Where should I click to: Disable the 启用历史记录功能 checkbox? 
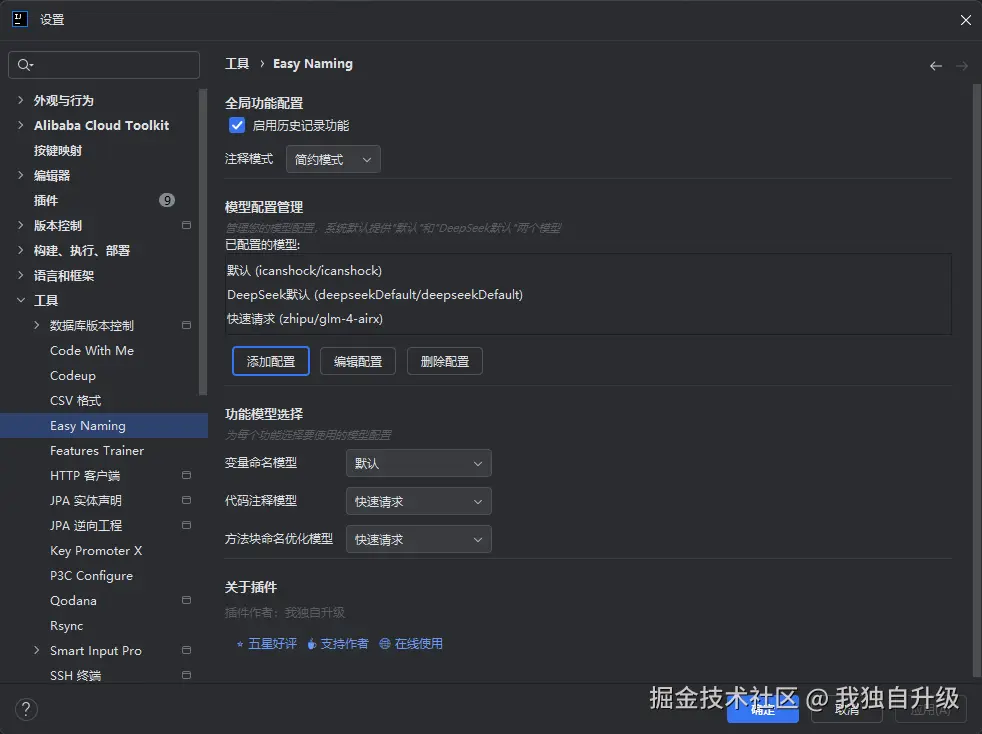pos(237,125)
